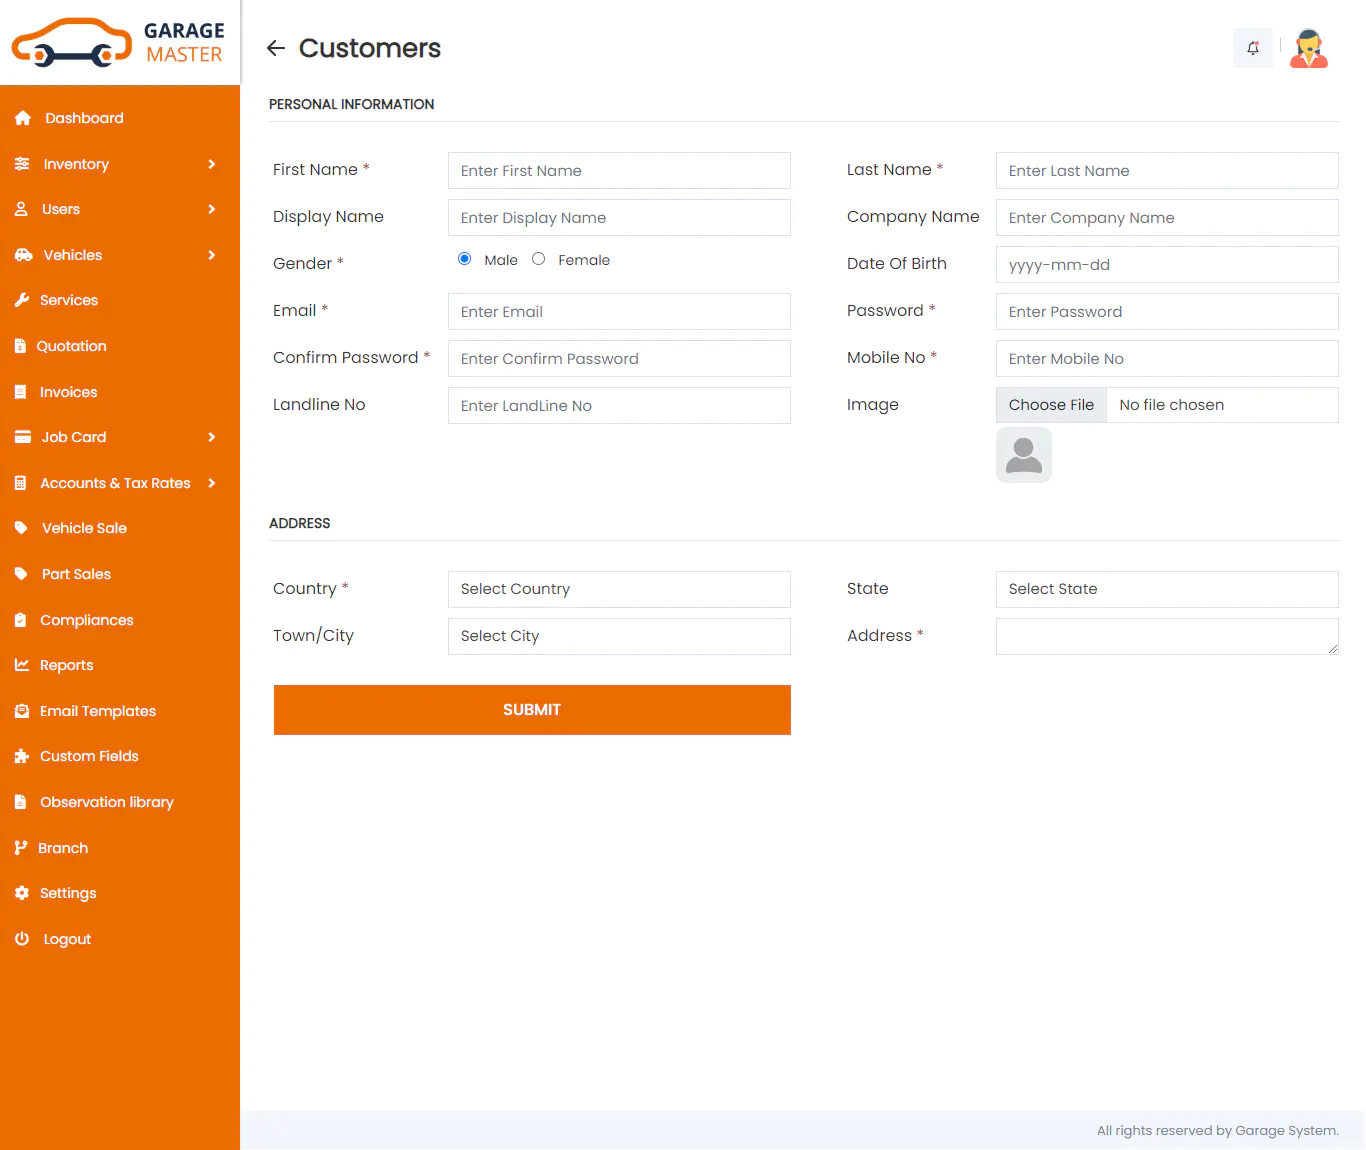The image size is (1366, 1150).
Task: Go to Email Templates menu item
Action: pos(97,711)
